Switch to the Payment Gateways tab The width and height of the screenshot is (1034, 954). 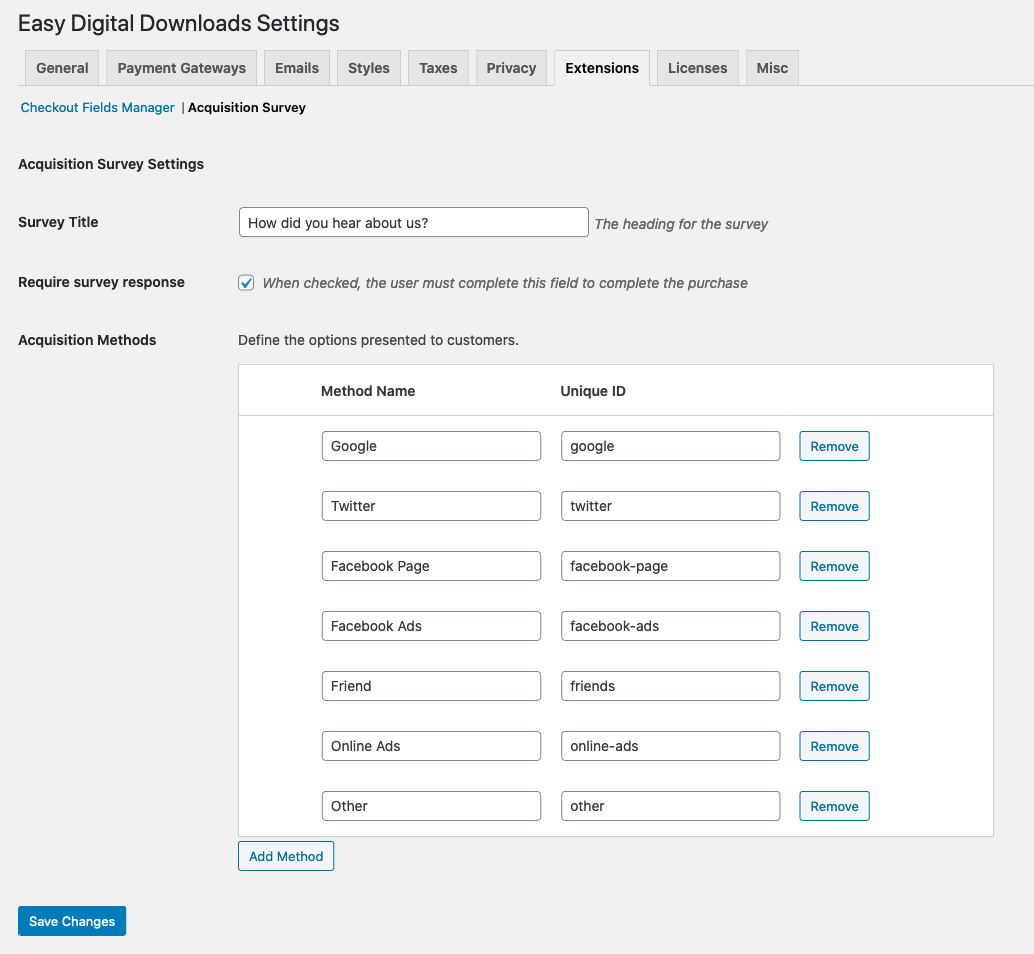coord(181,68)
